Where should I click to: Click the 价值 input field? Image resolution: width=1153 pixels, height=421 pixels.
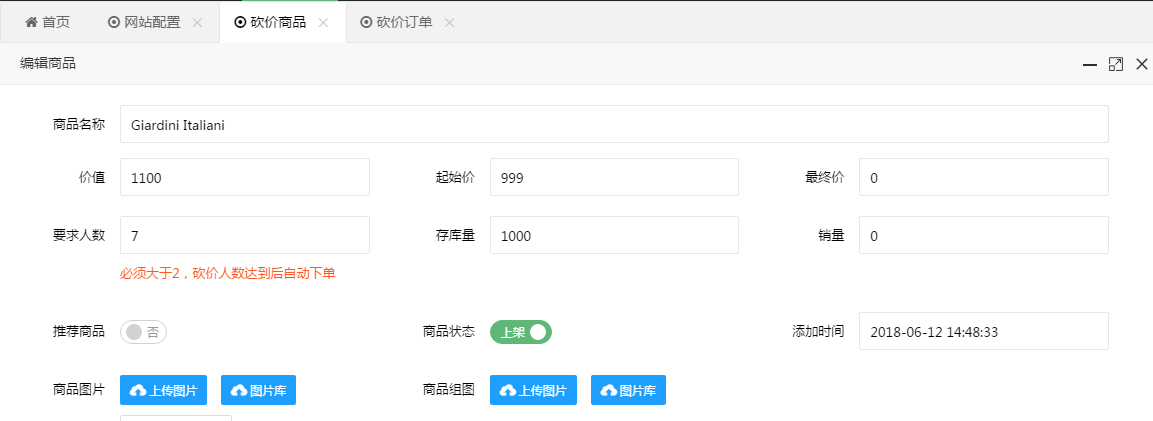[244, 178]
